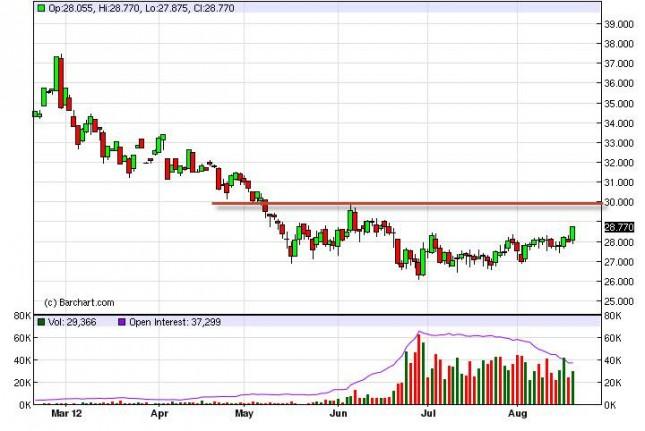Click the 'Mar 12' date axis label
645x431 pixels.
click(67, 413)
